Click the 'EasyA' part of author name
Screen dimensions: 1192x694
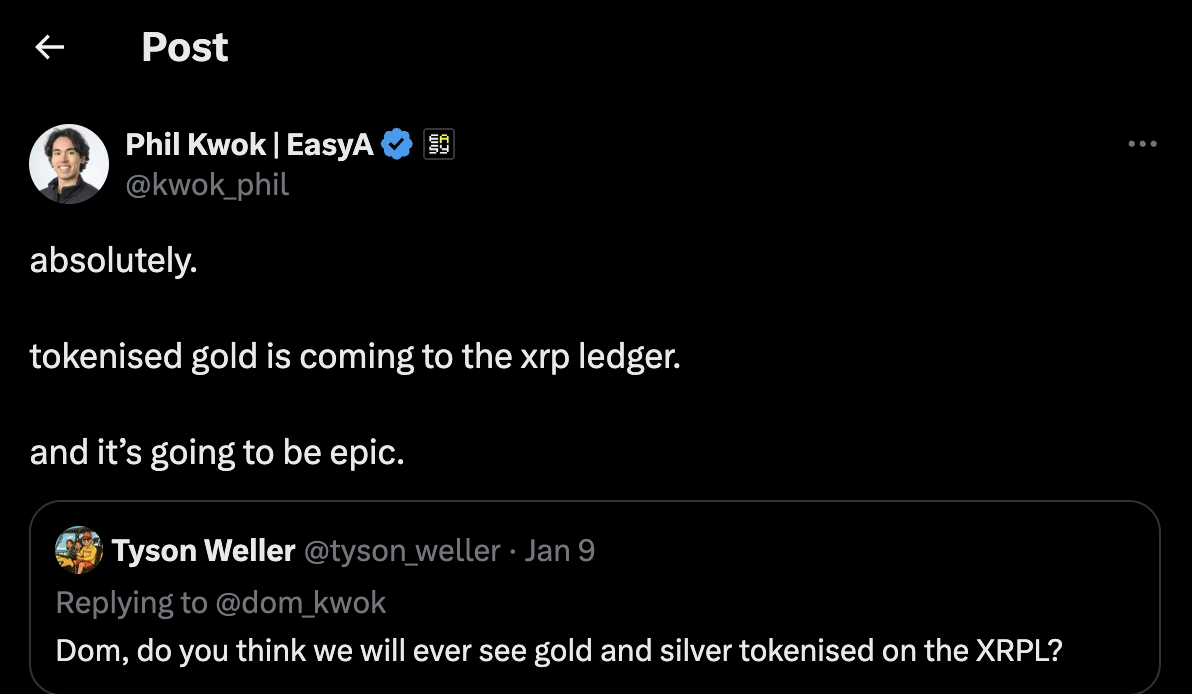pyautogui.click(x=329, y=145)
